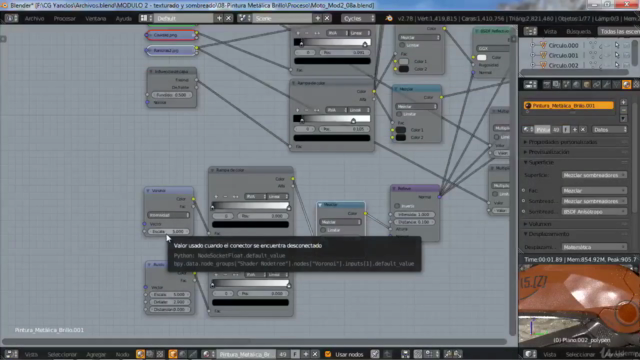Remove the material slot with minus button
This screenshot has height=360, width=640.
(x=623, y=110)
